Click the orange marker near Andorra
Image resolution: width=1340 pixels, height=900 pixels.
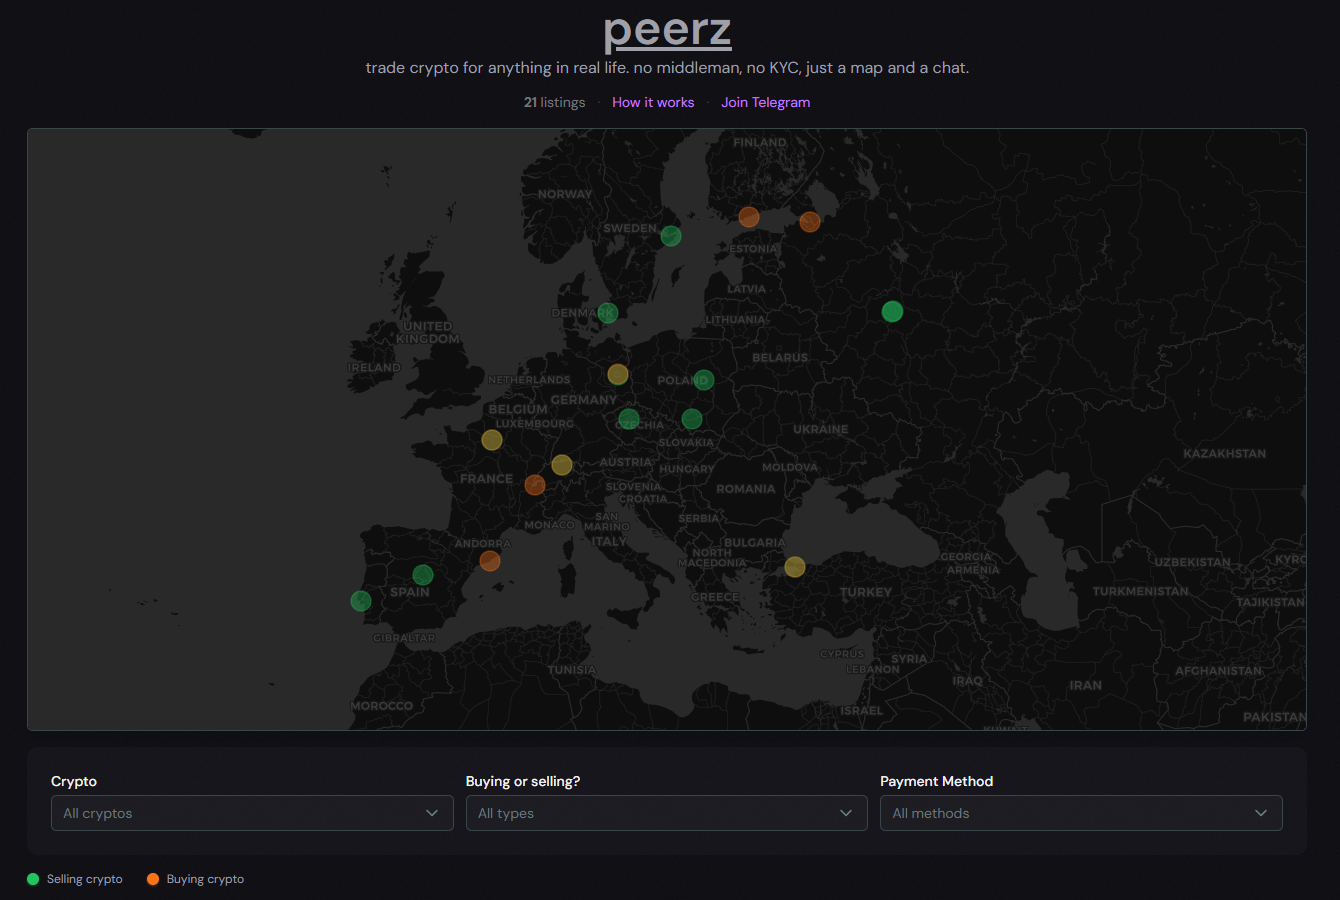pos(490,561)
